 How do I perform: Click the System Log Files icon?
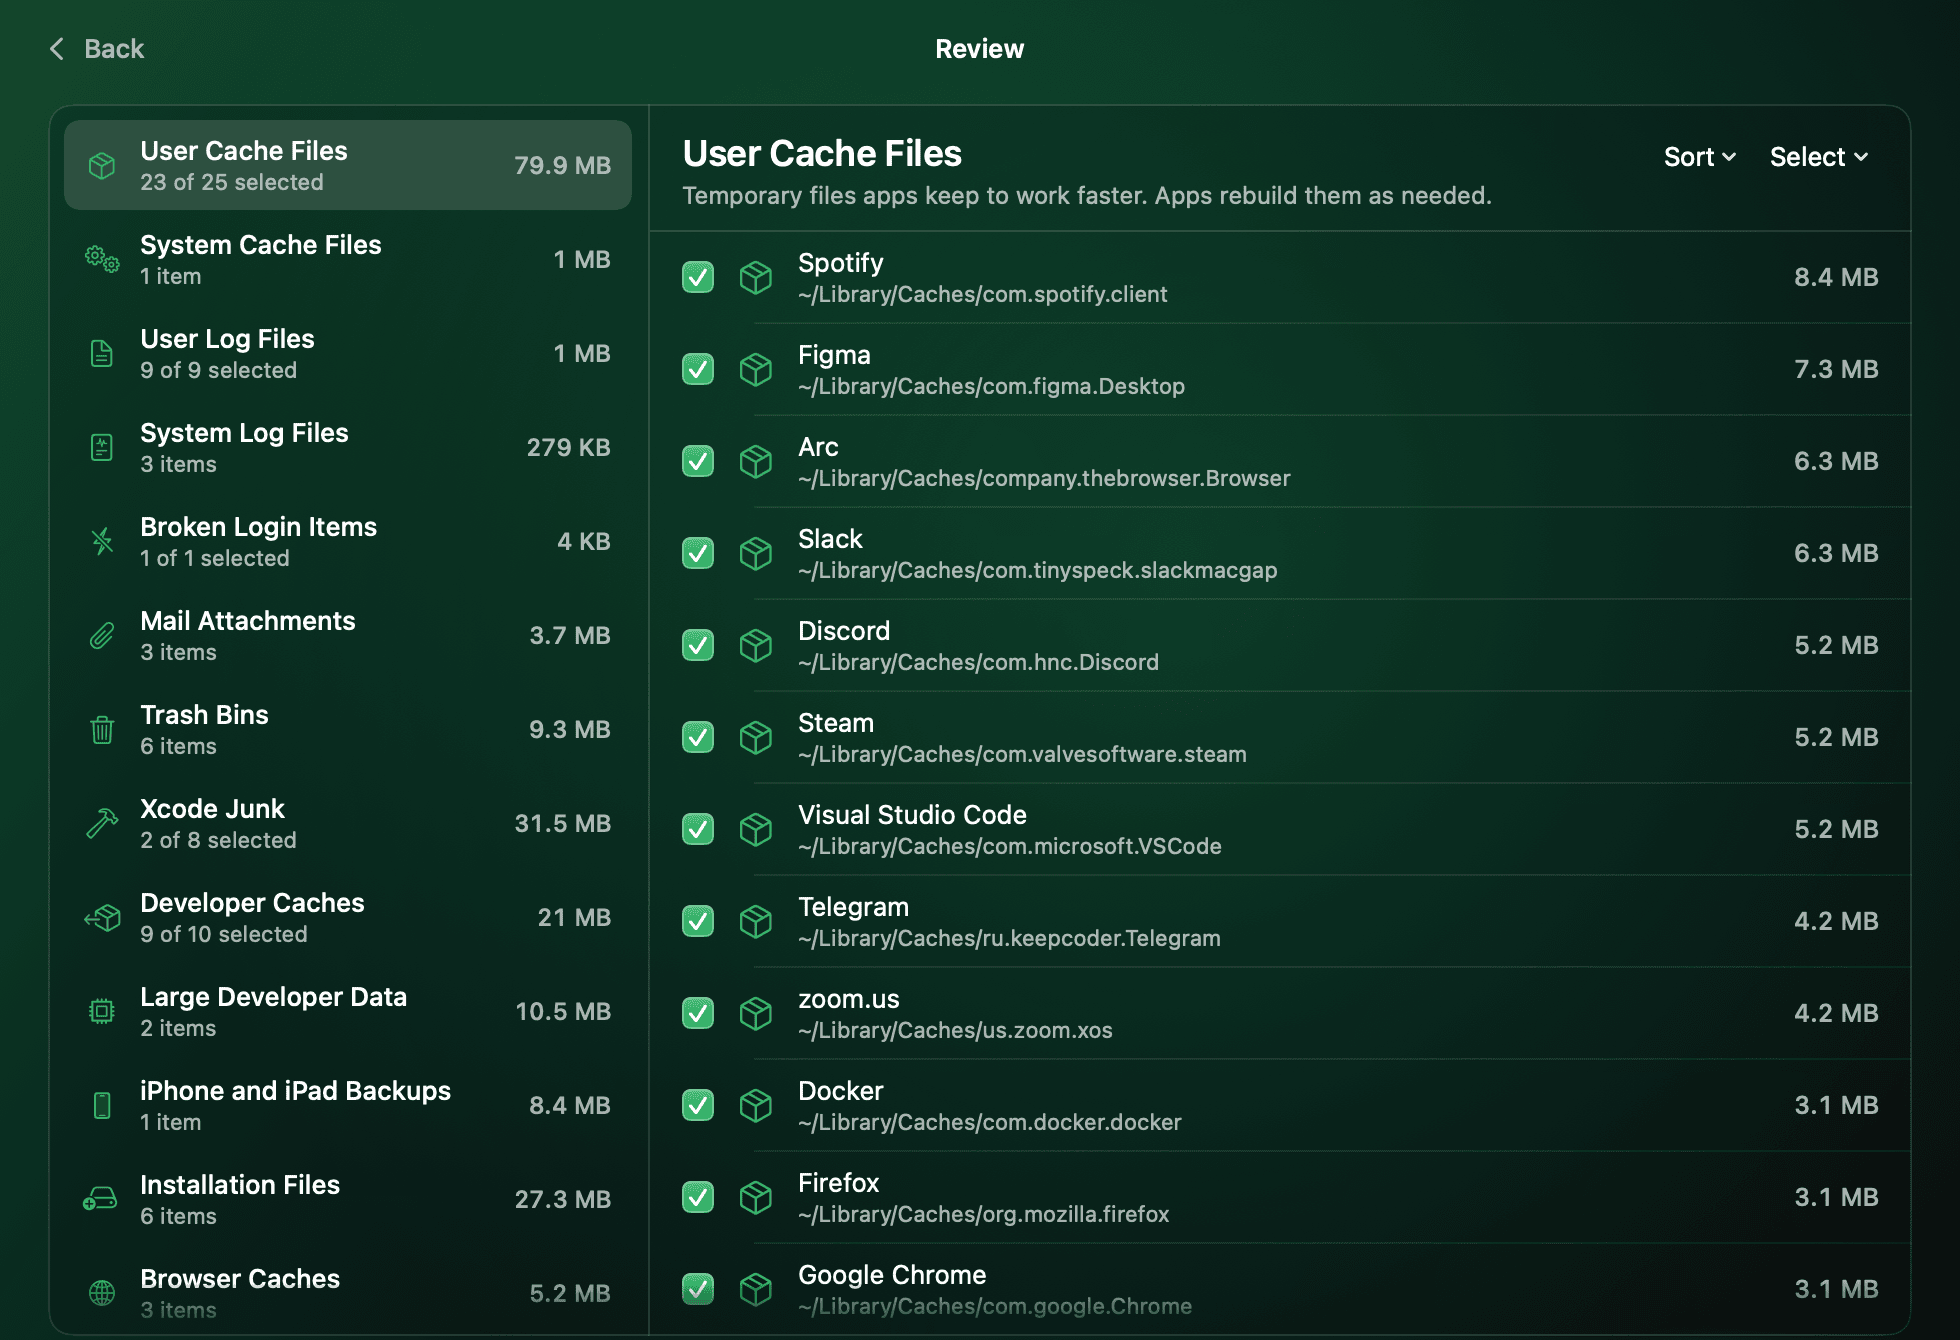coord(102,448)
